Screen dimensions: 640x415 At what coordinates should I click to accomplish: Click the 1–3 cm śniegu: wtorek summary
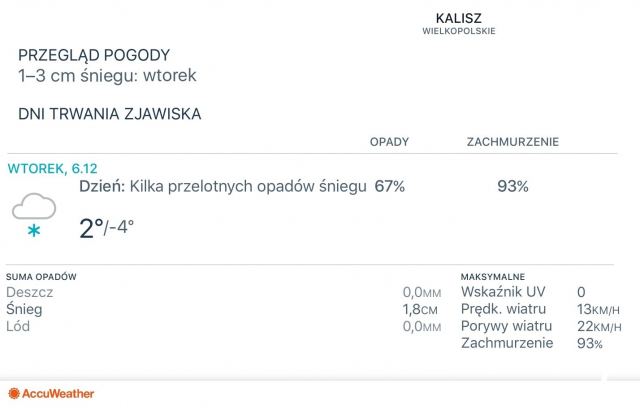pos(107,75)
